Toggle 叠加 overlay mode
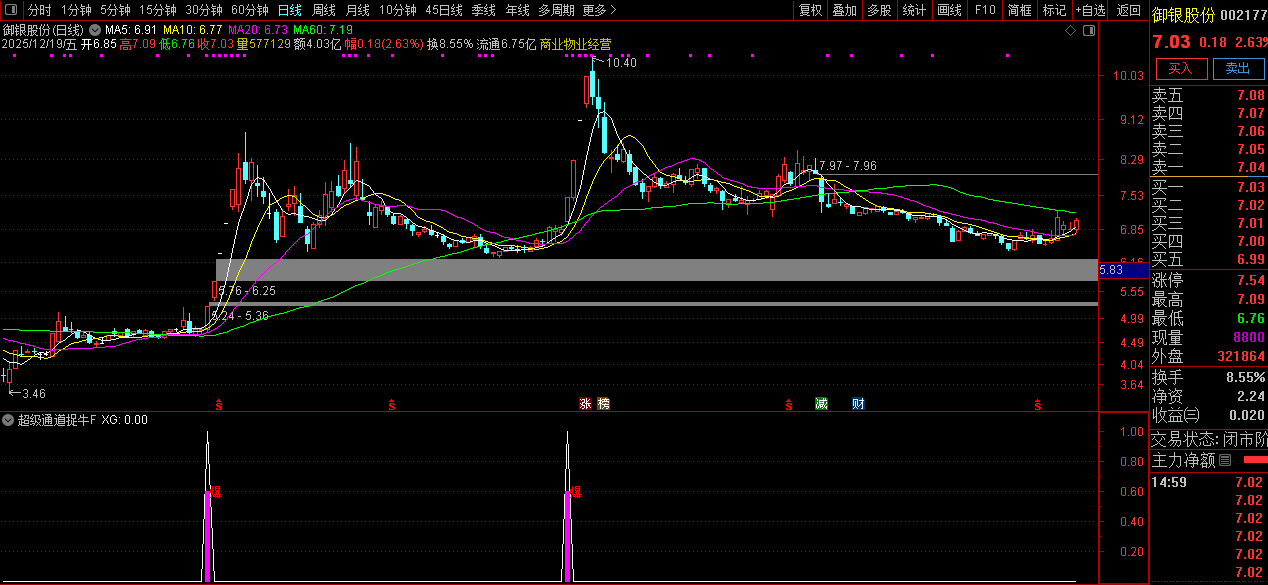 point(844,10)
